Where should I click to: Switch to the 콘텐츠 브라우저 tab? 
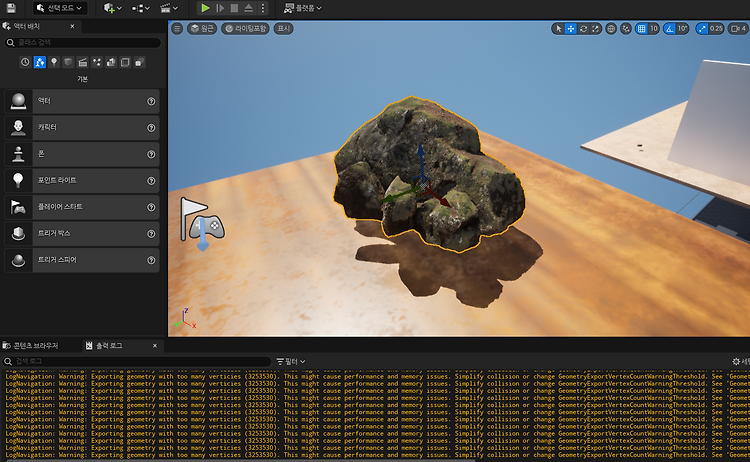click(x=31, y=345)
